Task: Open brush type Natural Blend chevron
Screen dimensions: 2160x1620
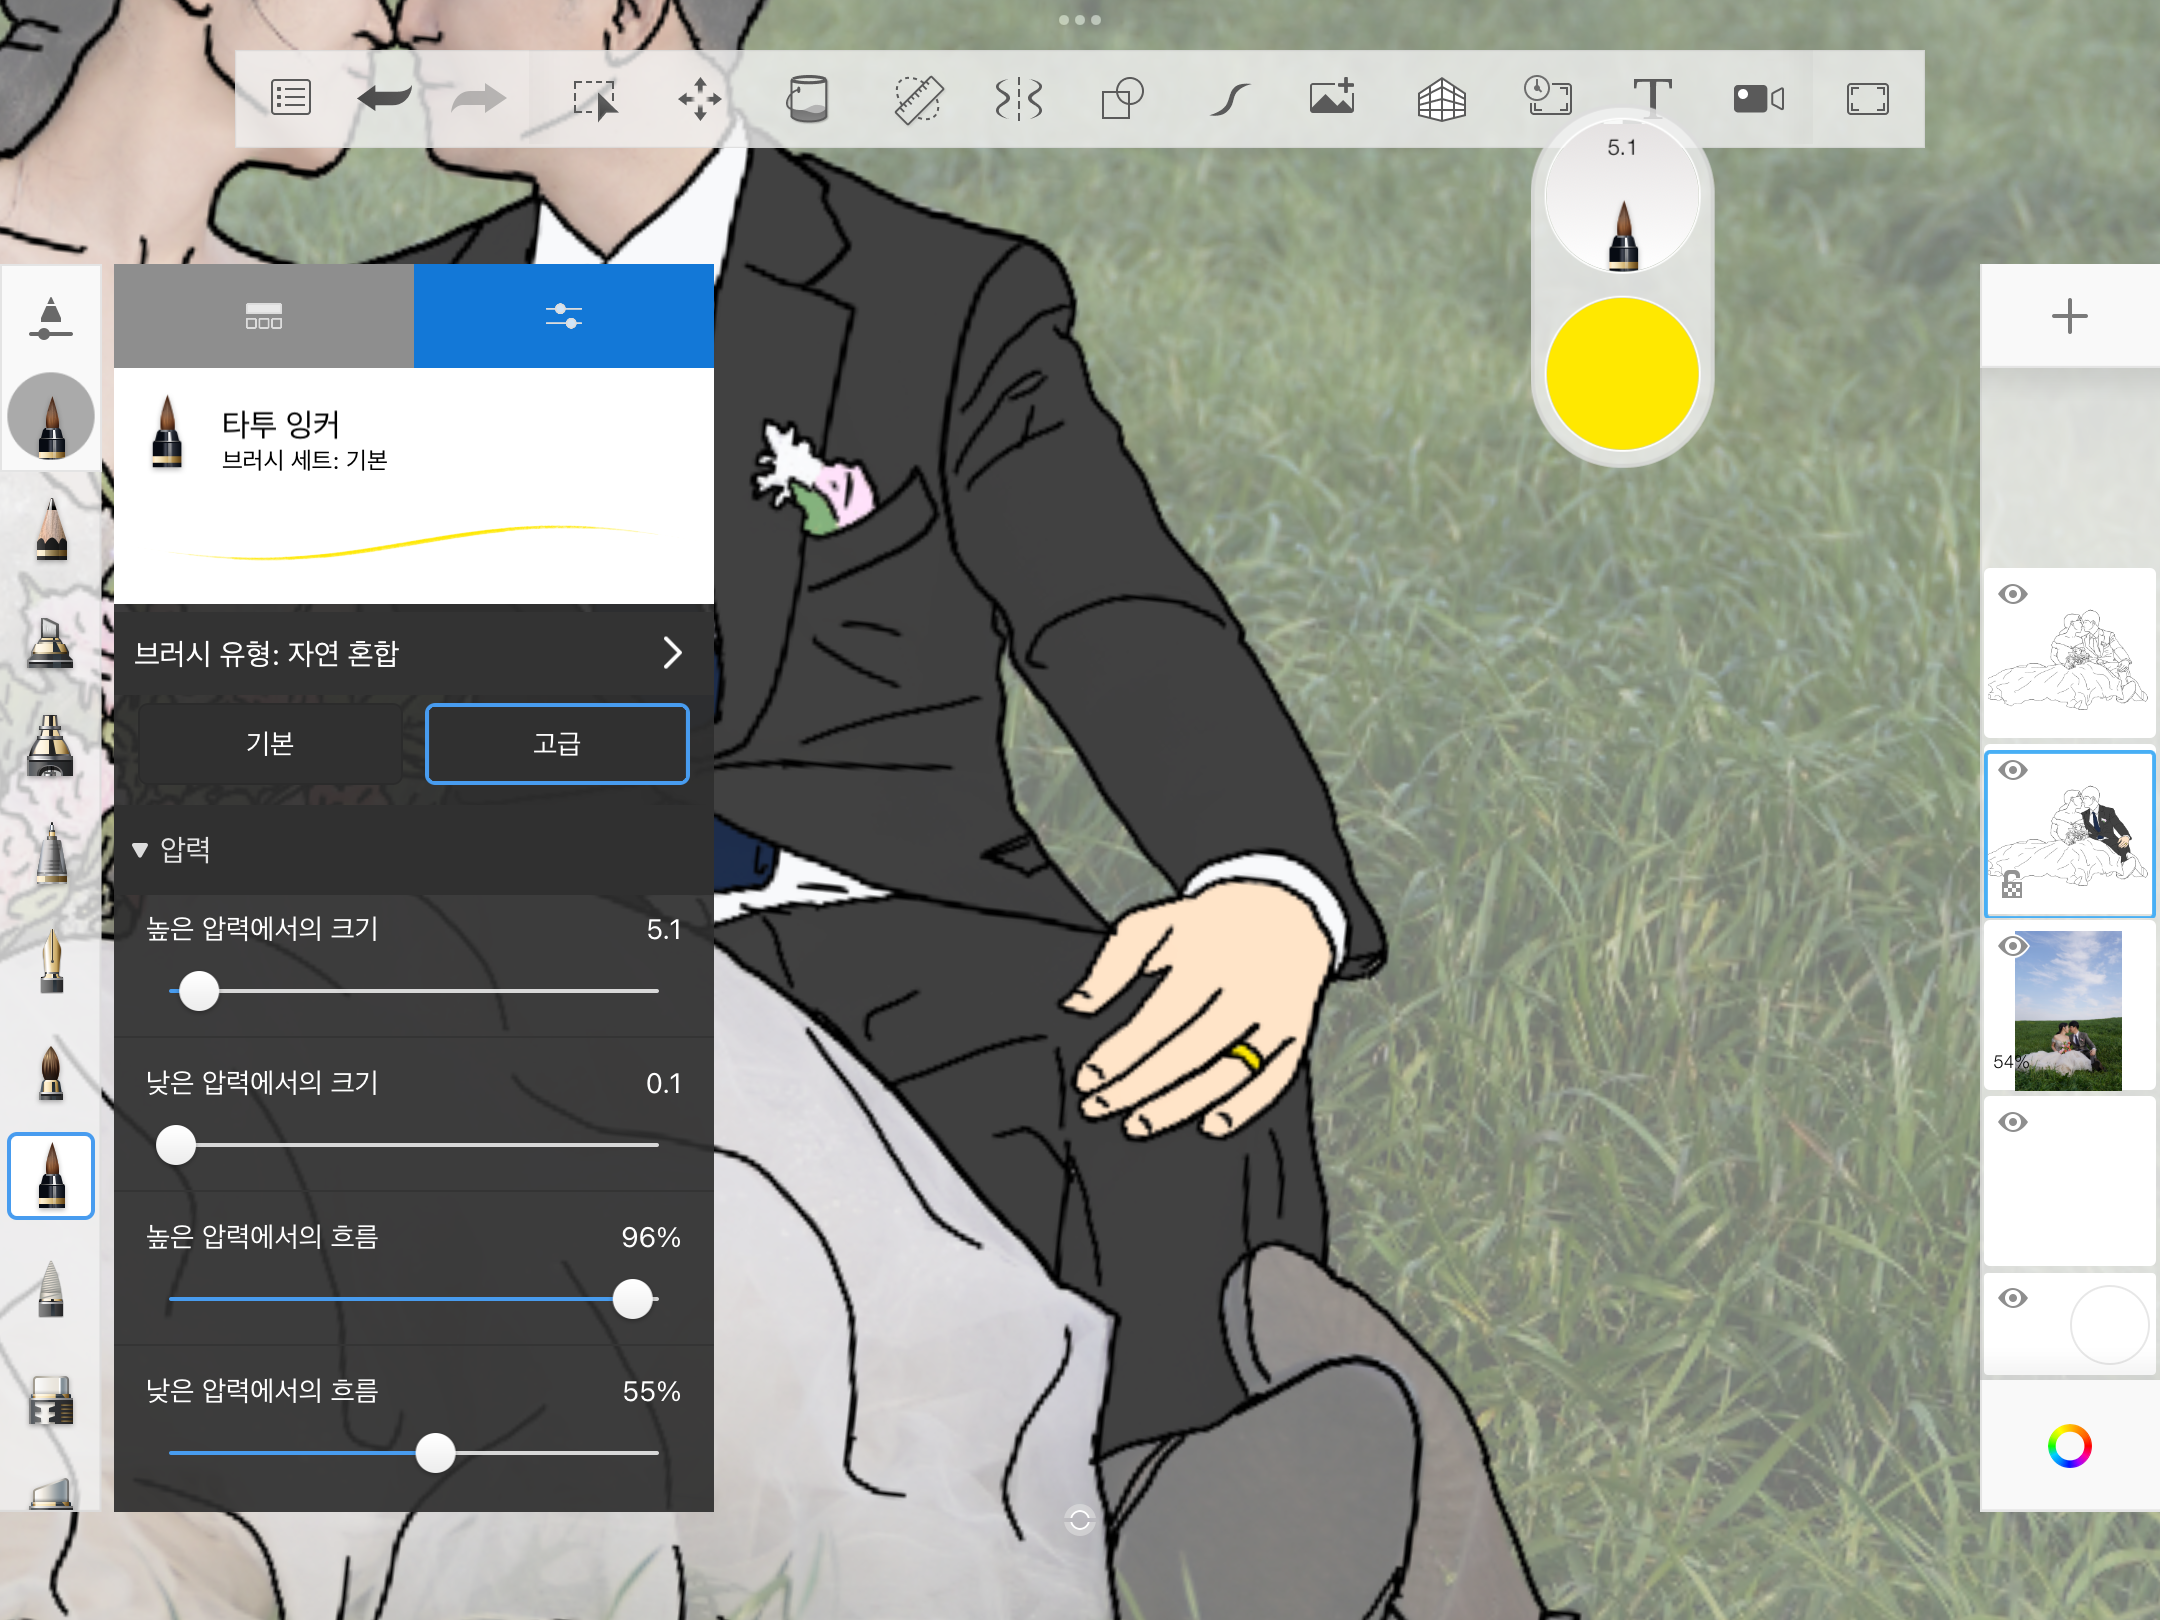Action: [x=673, y=653]
